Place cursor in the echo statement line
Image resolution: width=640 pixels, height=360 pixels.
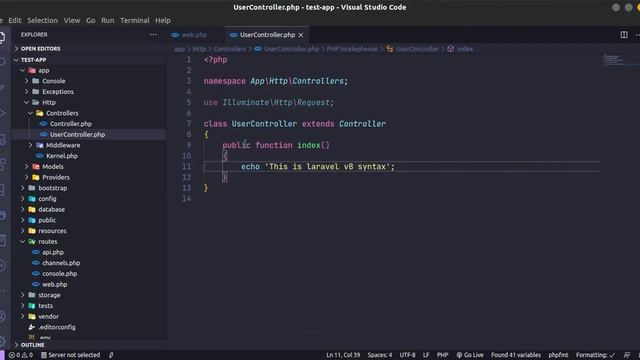coord(318,167)
